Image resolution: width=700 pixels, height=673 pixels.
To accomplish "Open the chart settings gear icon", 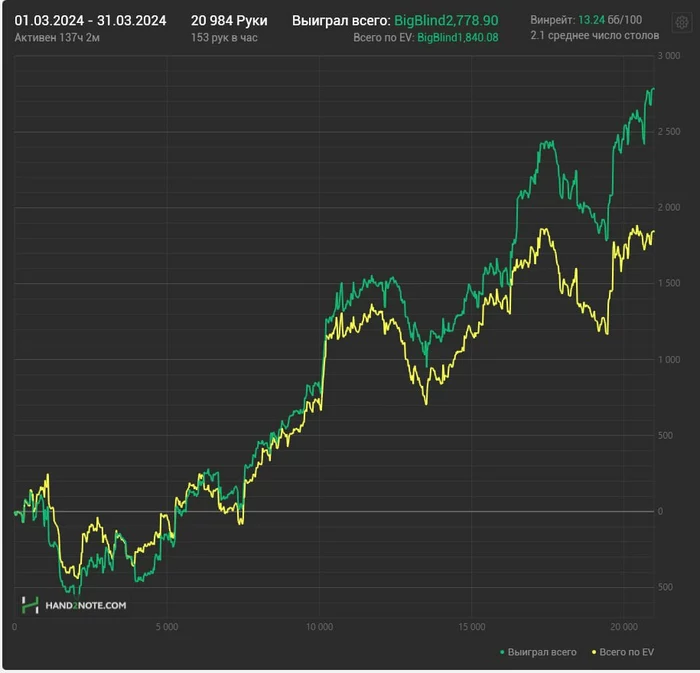I will click(681, 22).
